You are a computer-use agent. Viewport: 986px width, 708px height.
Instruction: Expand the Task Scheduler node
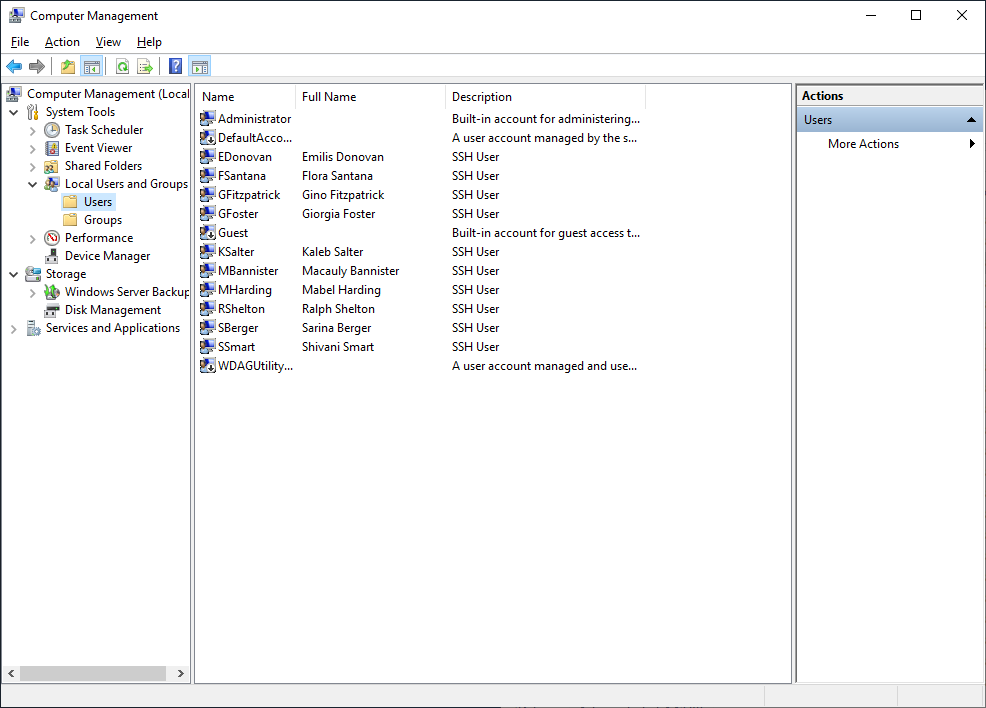pyautogui.click(x=33, y=131)
